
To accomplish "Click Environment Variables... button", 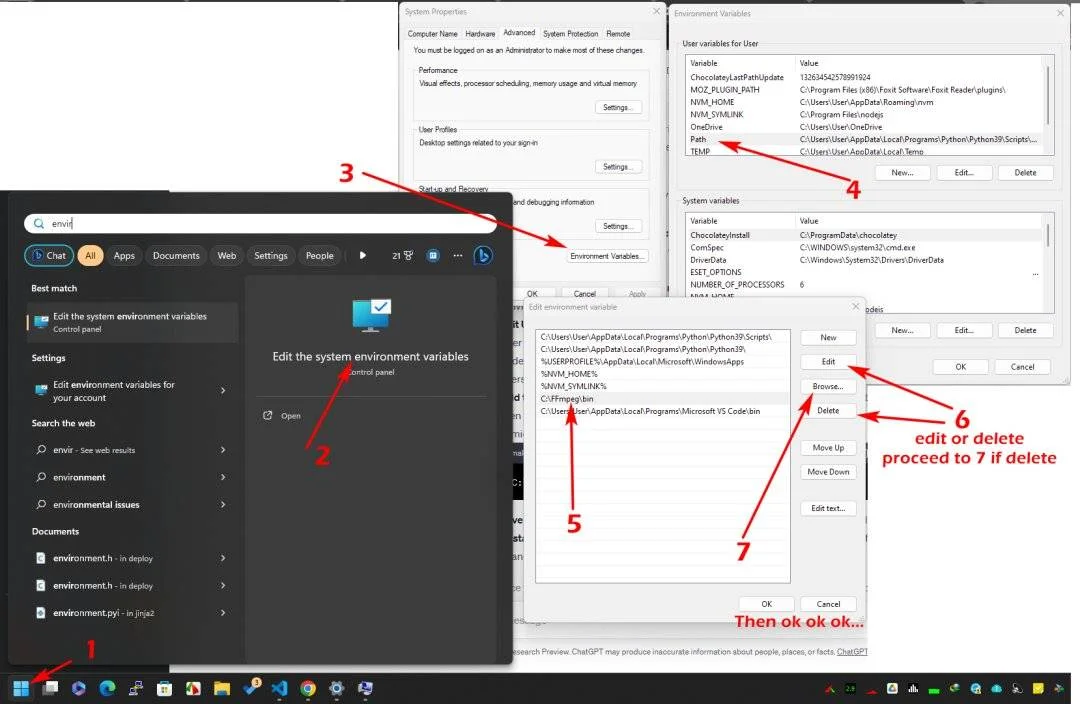I will (x=607, y=256).
